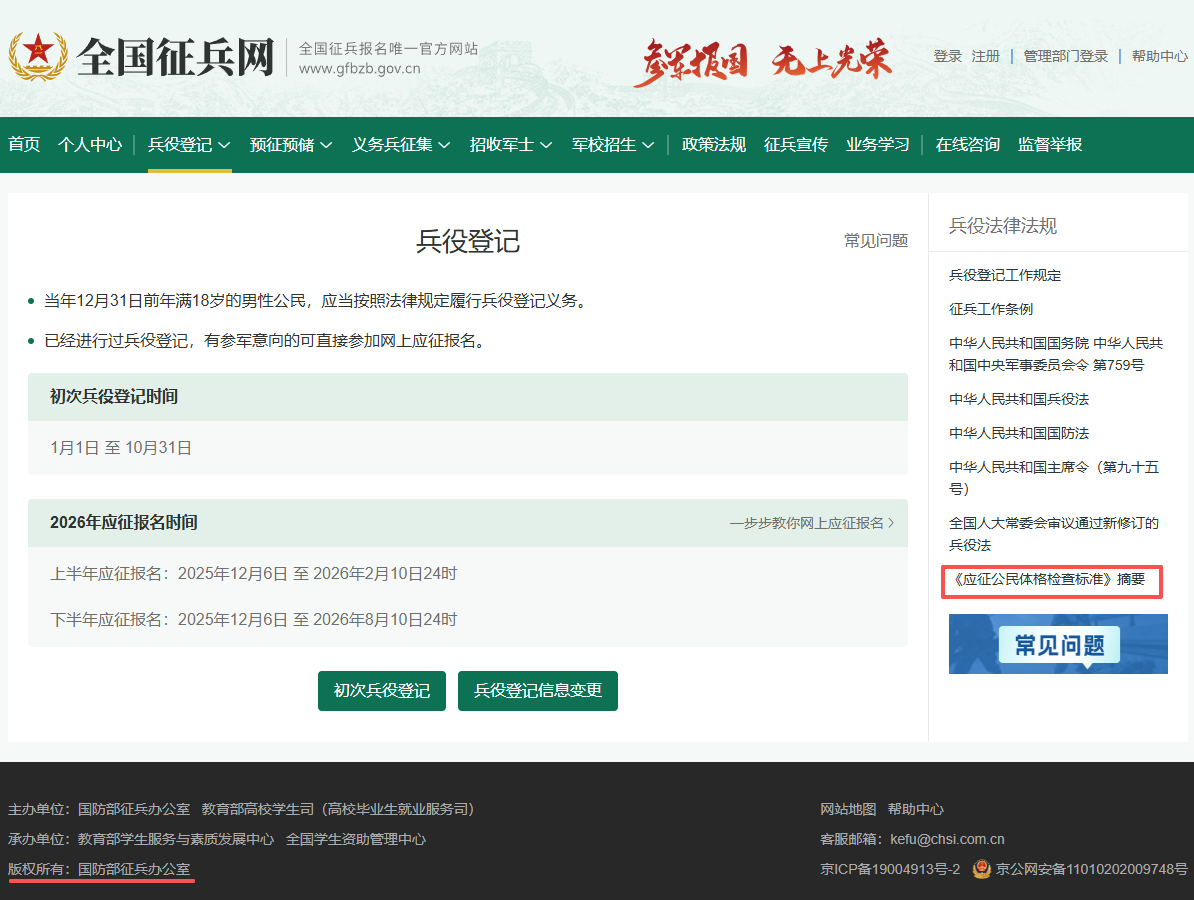
Task: Open 全国人大常委会审议通过新修订的兵役法 link
Action: tap(1054, 534)
